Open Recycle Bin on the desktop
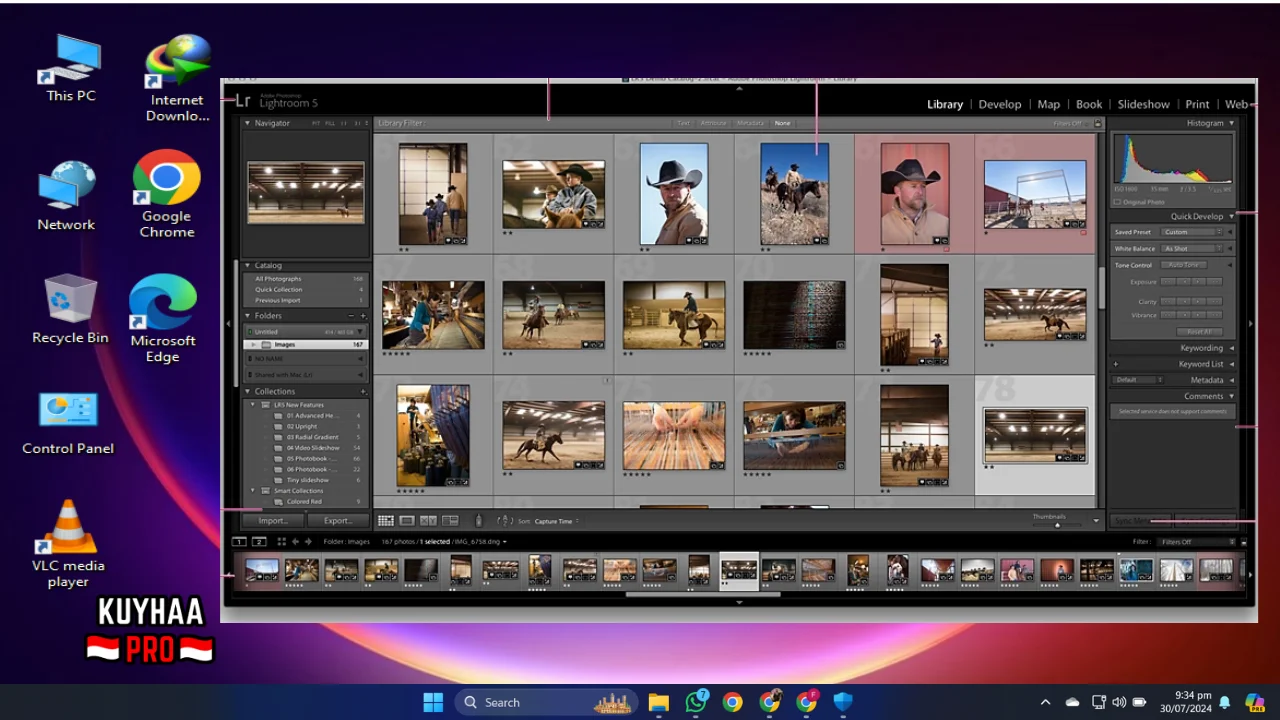The height and width of the screenshot is (720, 1280). 70,310
